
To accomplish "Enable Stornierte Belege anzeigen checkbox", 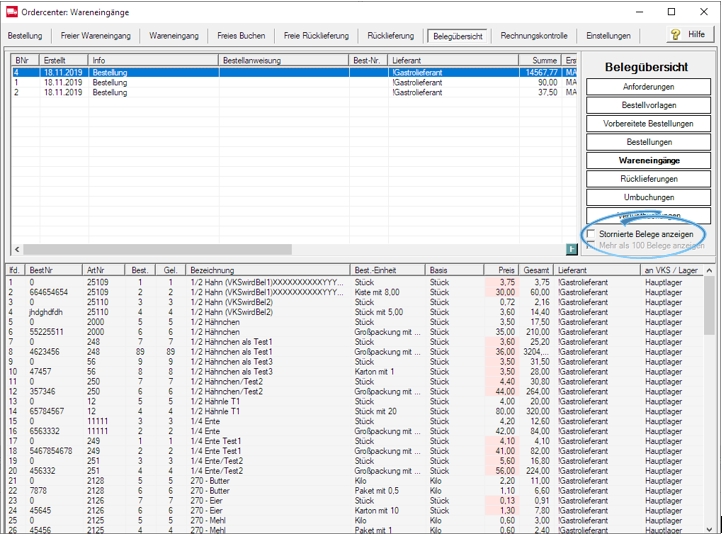I will [x=591, y=234].
